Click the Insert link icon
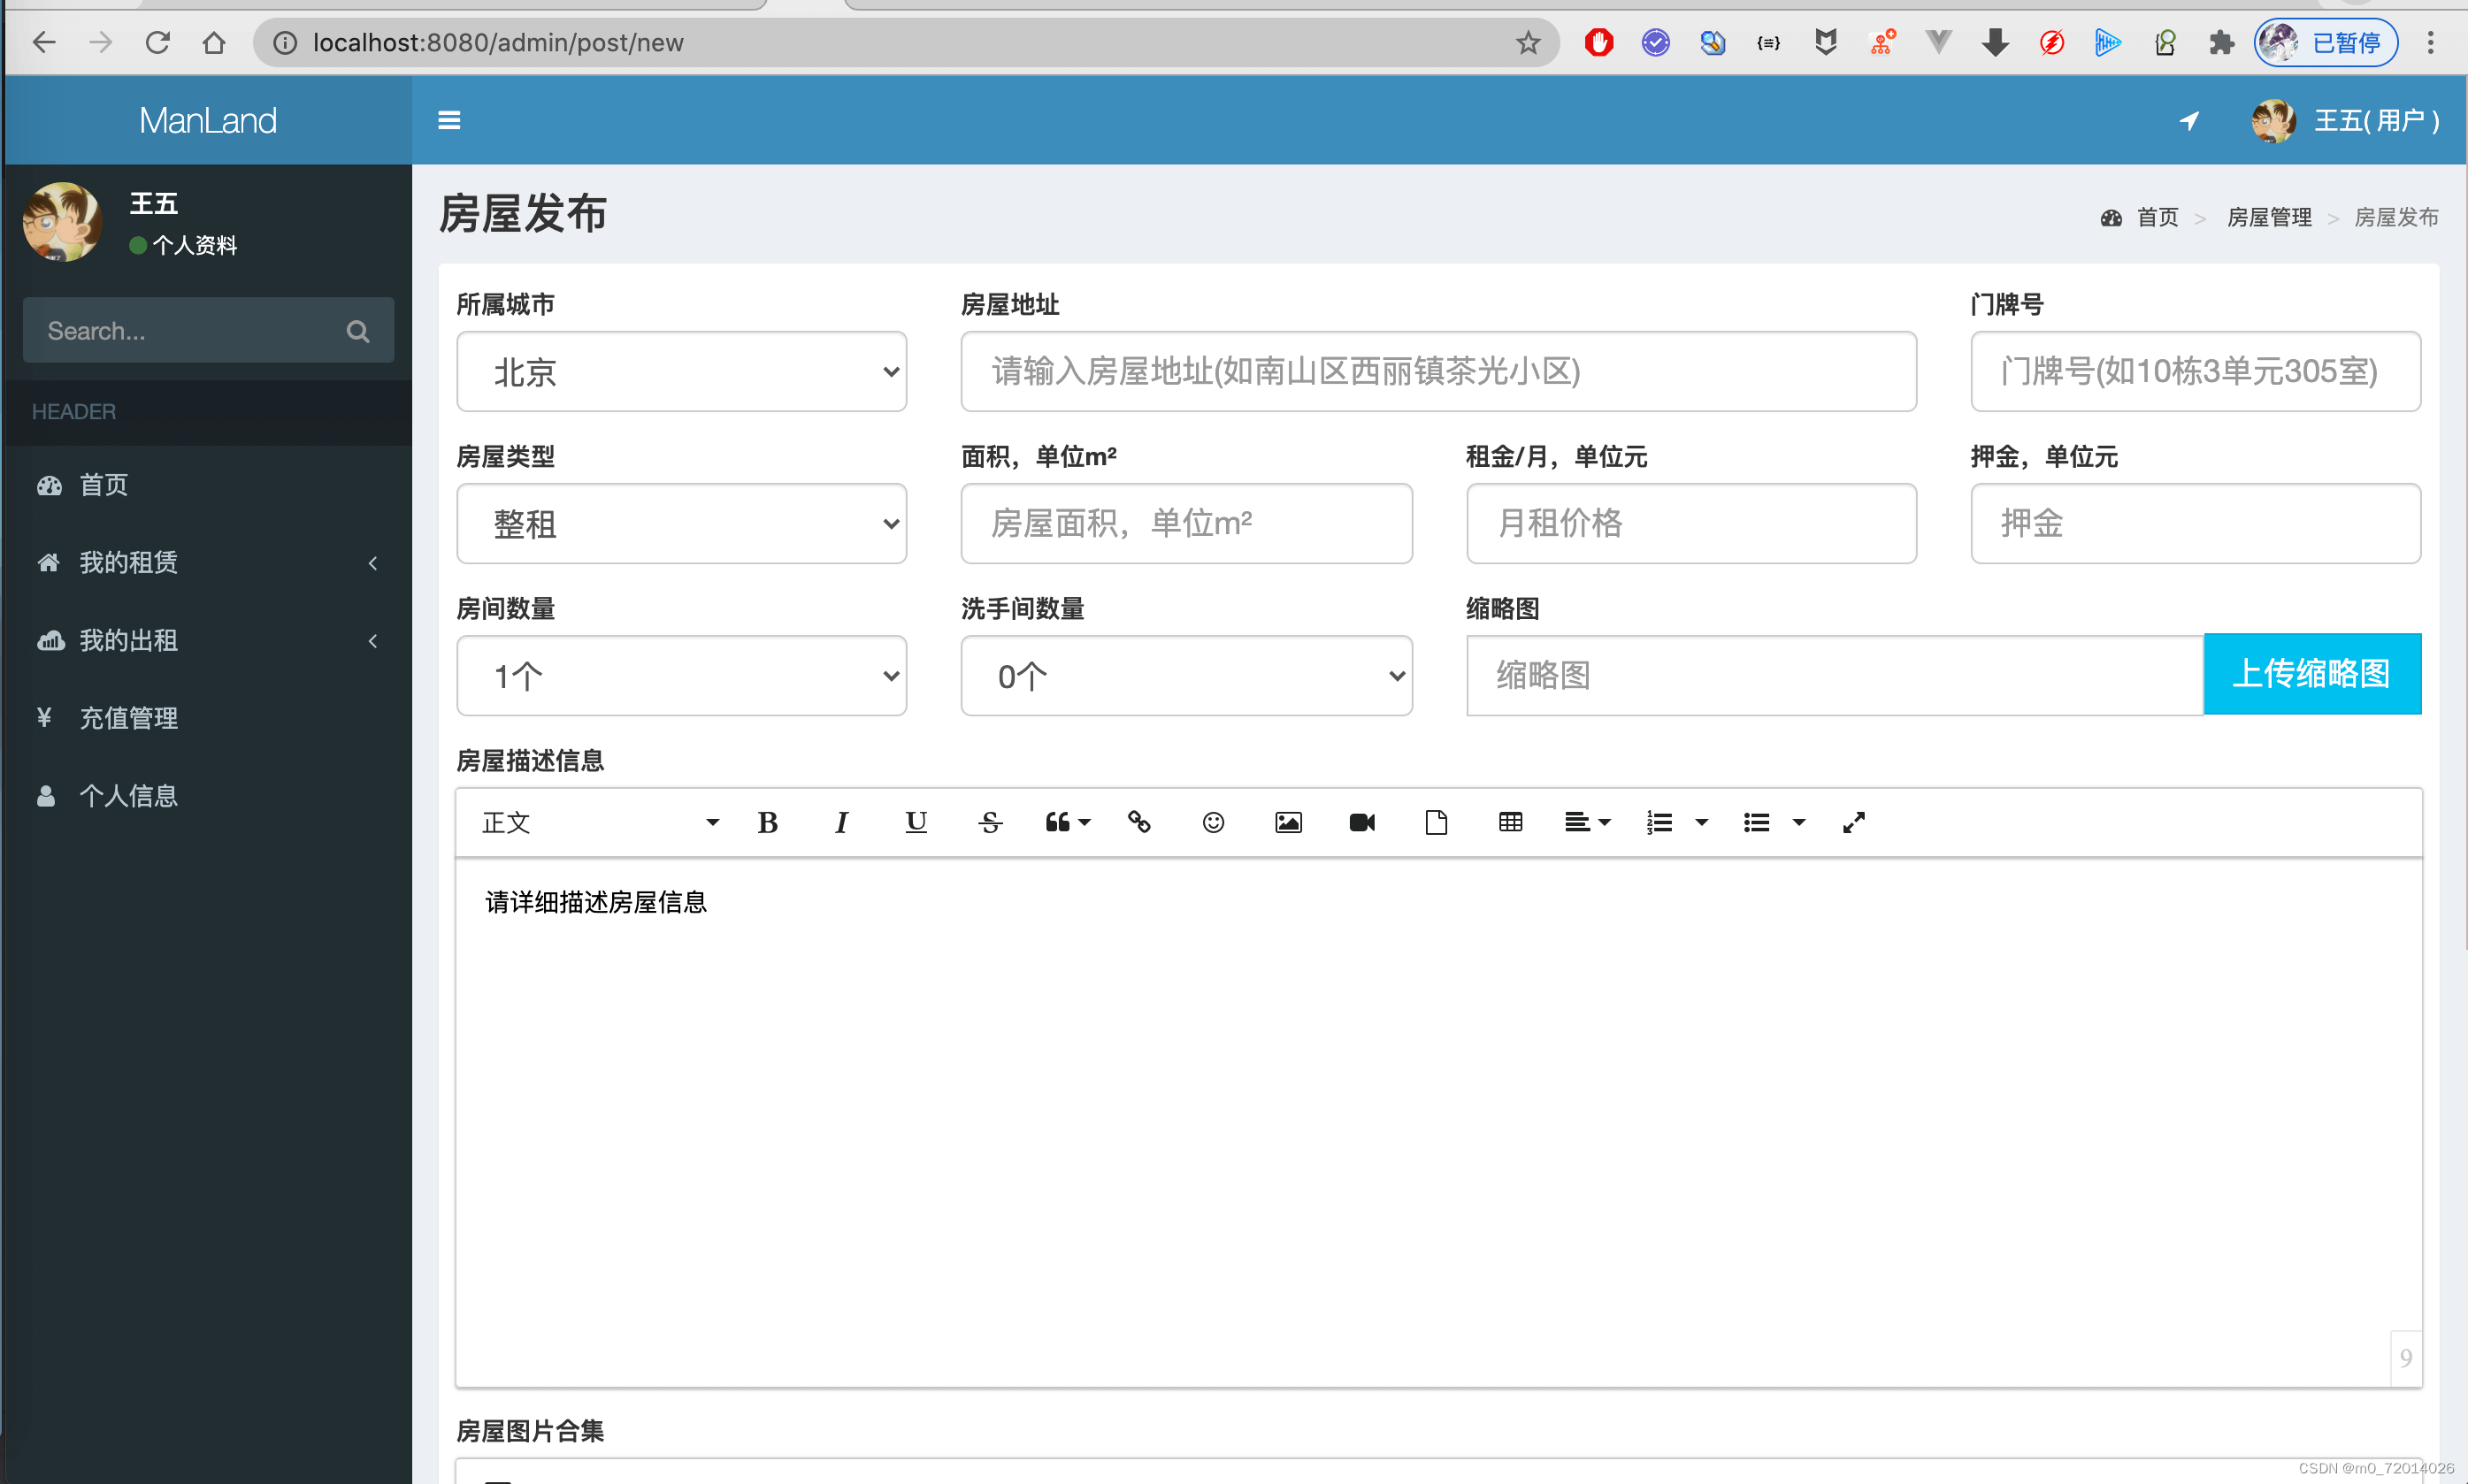The image size is (2468, 1484). coord(1140,822)
